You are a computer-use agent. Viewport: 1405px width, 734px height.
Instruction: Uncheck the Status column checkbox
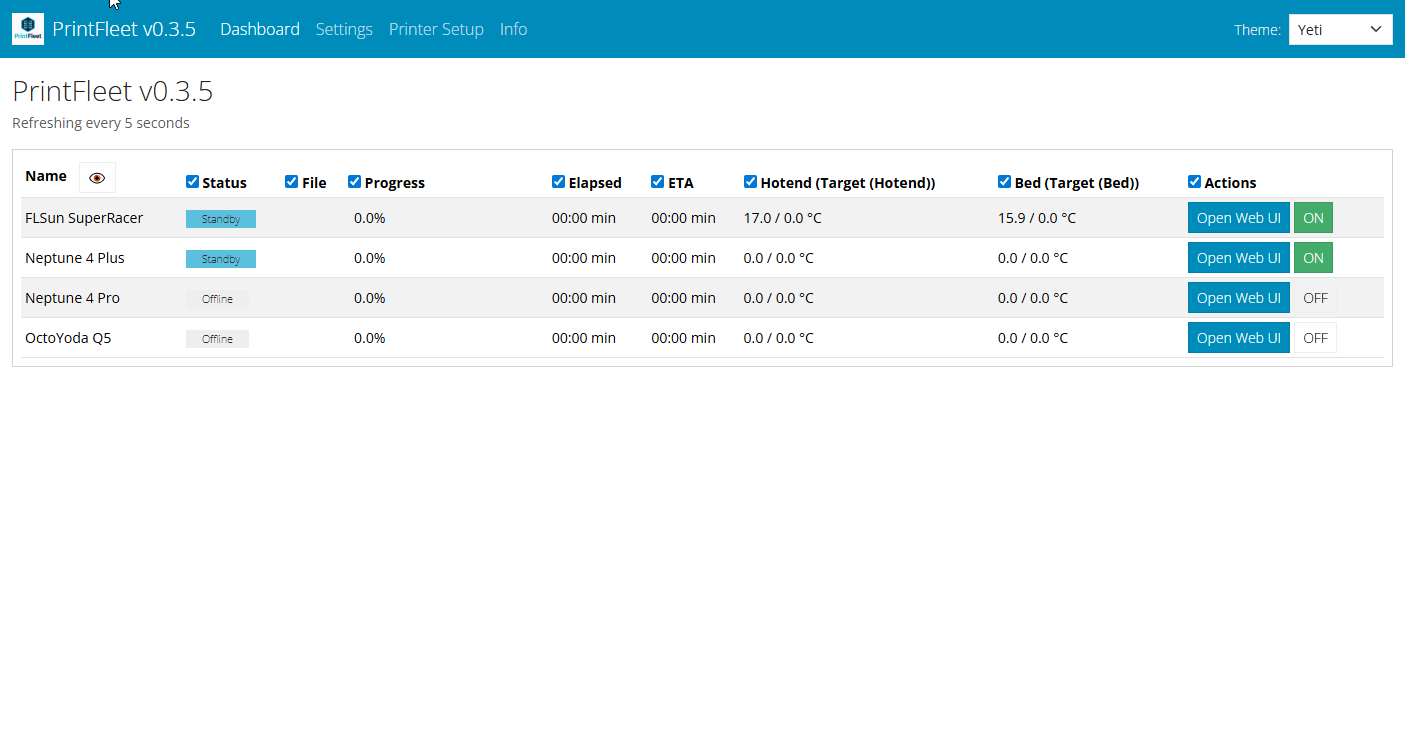[193, 182]
